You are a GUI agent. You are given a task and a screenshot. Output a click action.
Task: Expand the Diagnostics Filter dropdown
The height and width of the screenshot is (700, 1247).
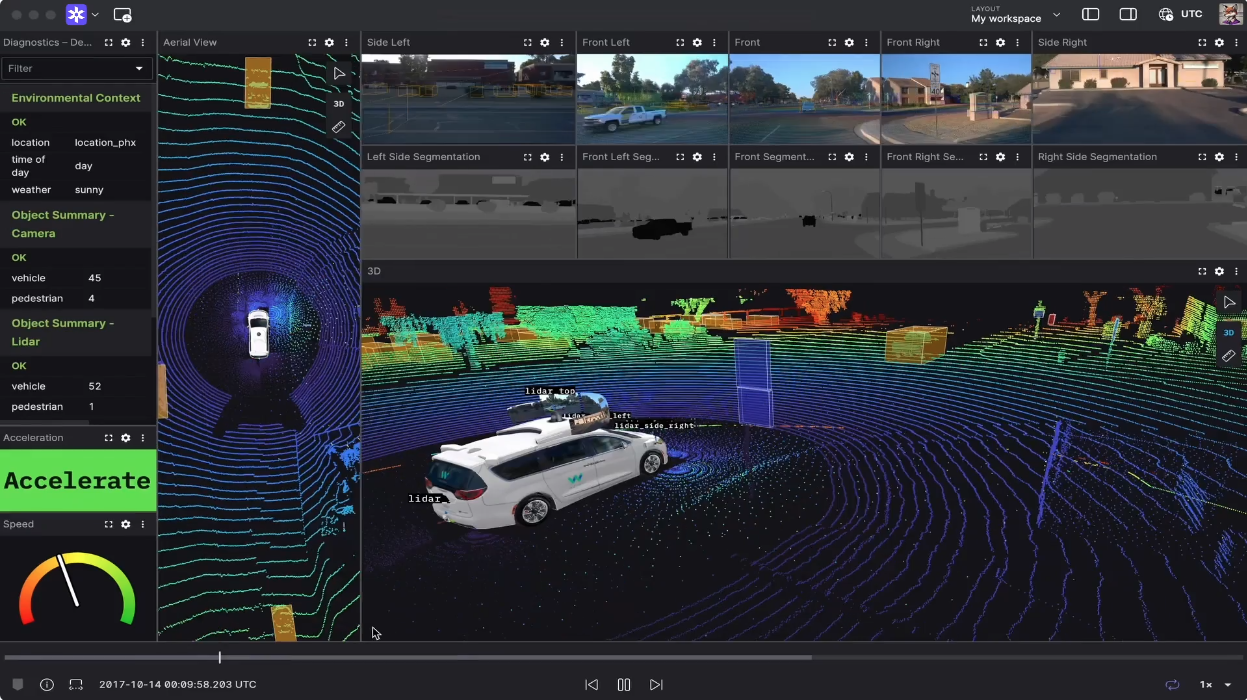[139, 69]
